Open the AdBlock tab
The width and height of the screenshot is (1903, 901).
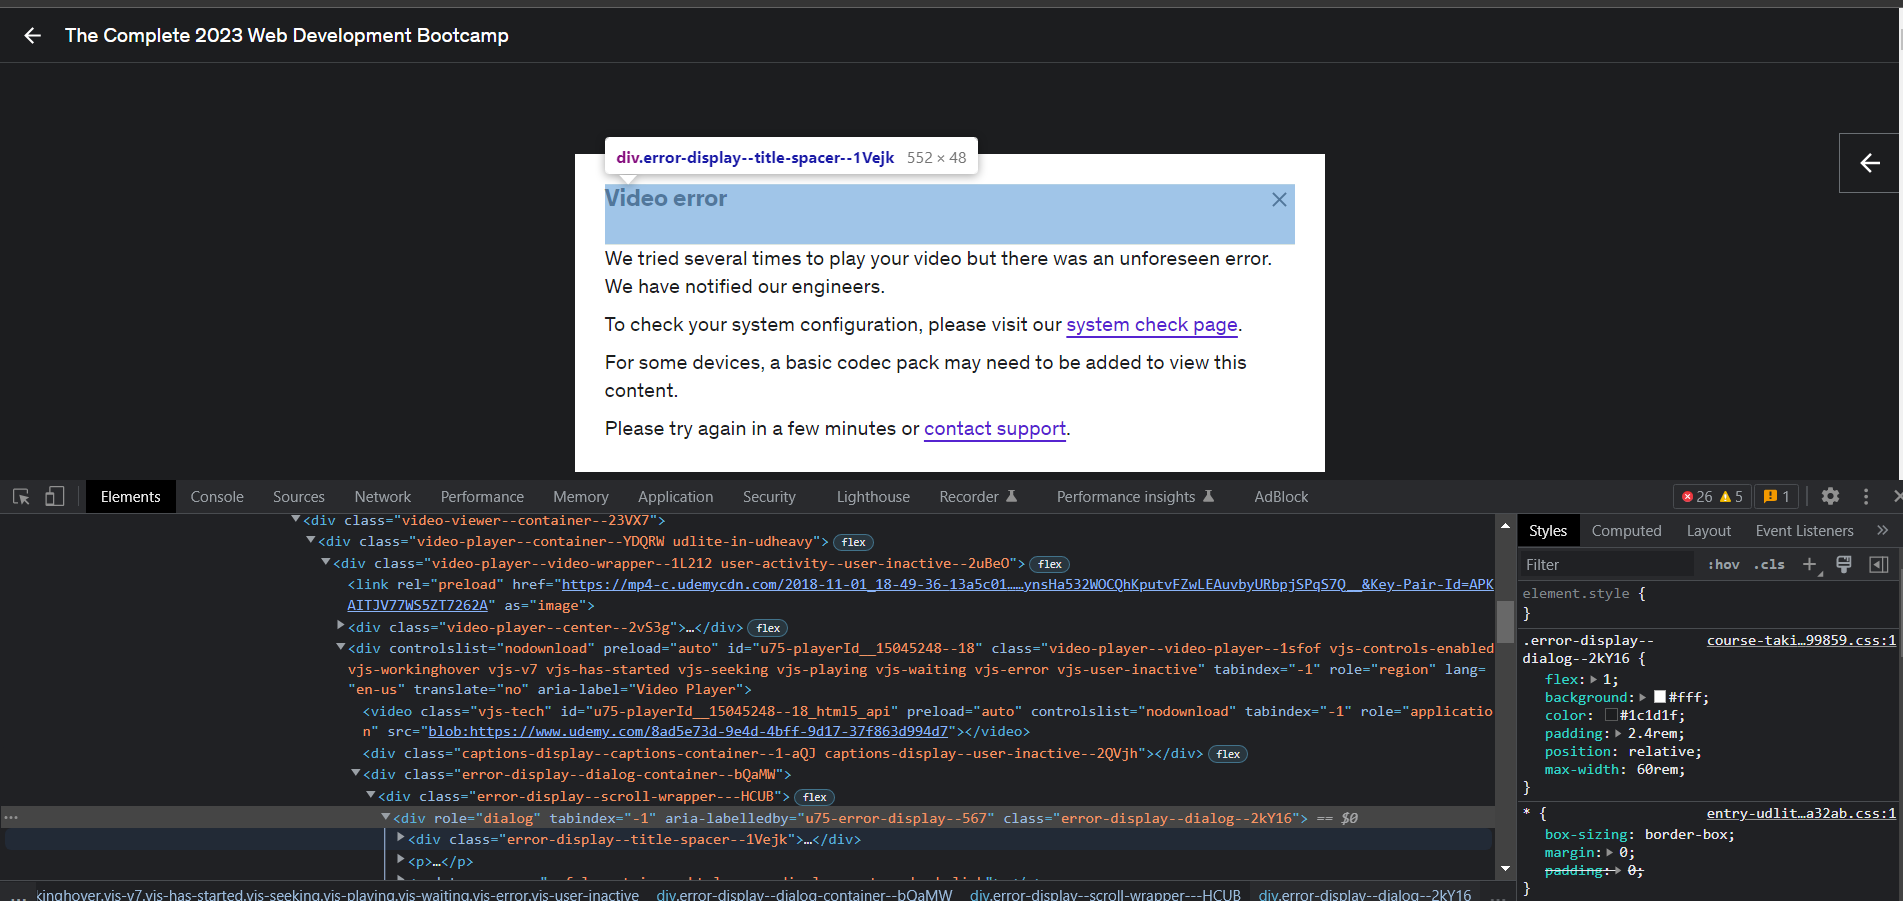coord(1281,497)
